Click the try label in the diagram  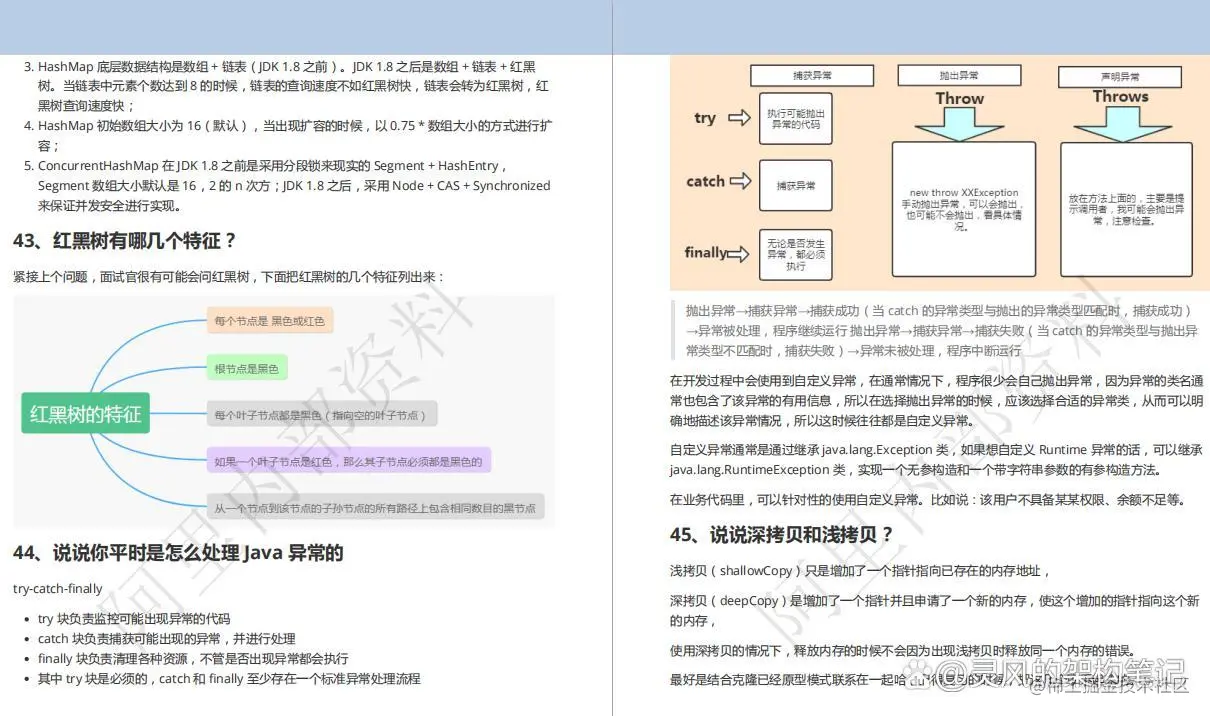[x=705, y=118]
